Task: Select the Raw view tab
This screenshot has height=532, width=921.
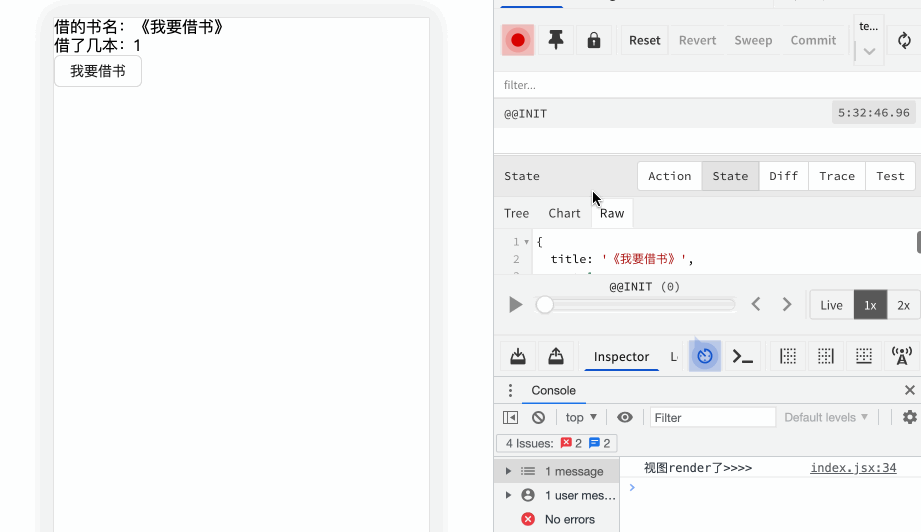Action: [611, 213]
